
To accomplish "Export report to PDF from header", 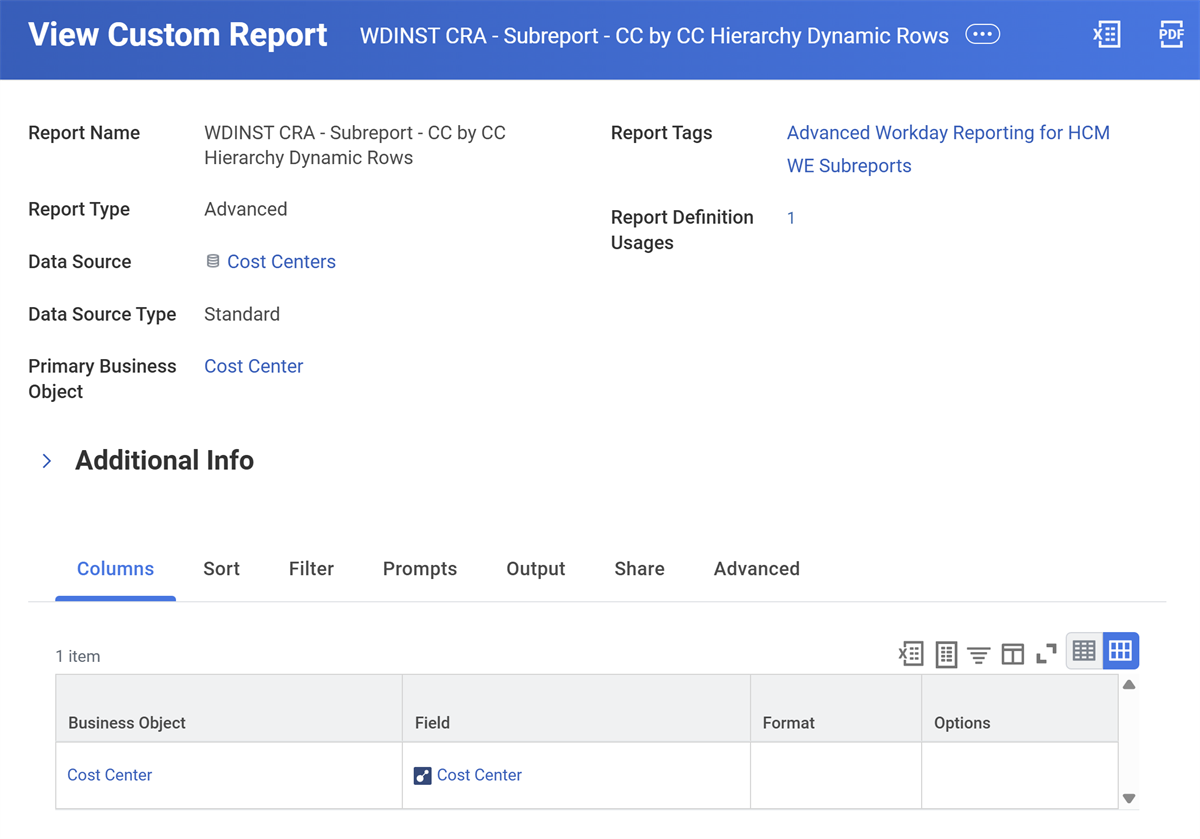I will (x=1170, y=35).
